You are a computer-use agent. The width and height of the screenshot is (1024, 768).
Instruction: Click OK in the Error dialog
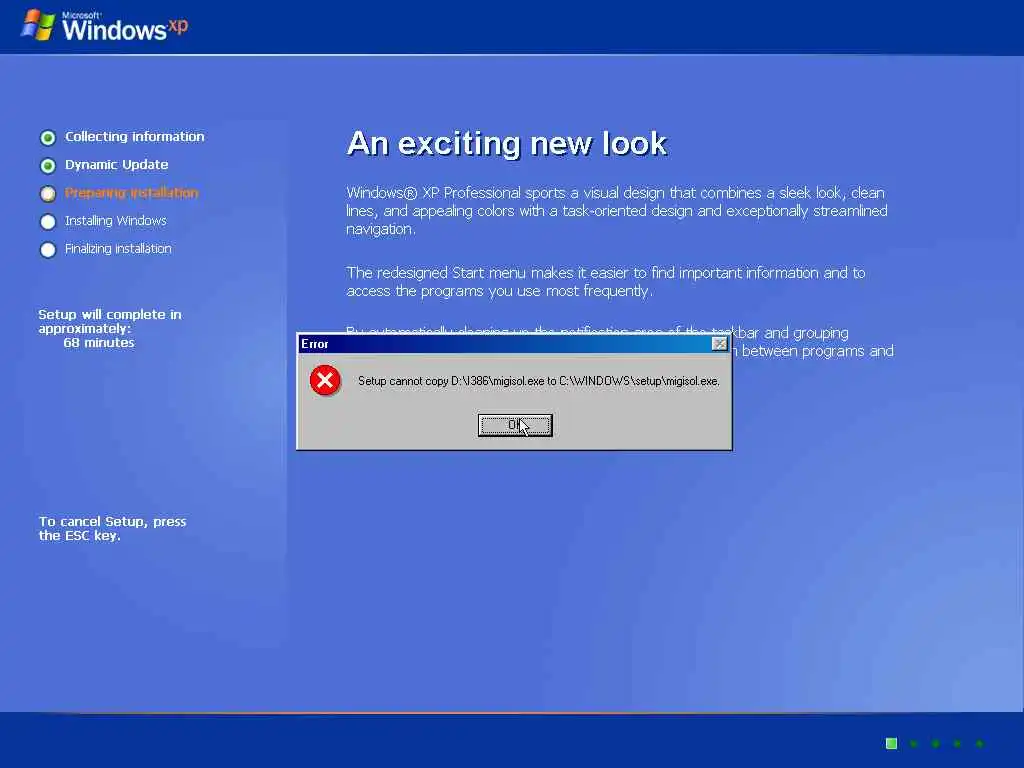point(515,425)
